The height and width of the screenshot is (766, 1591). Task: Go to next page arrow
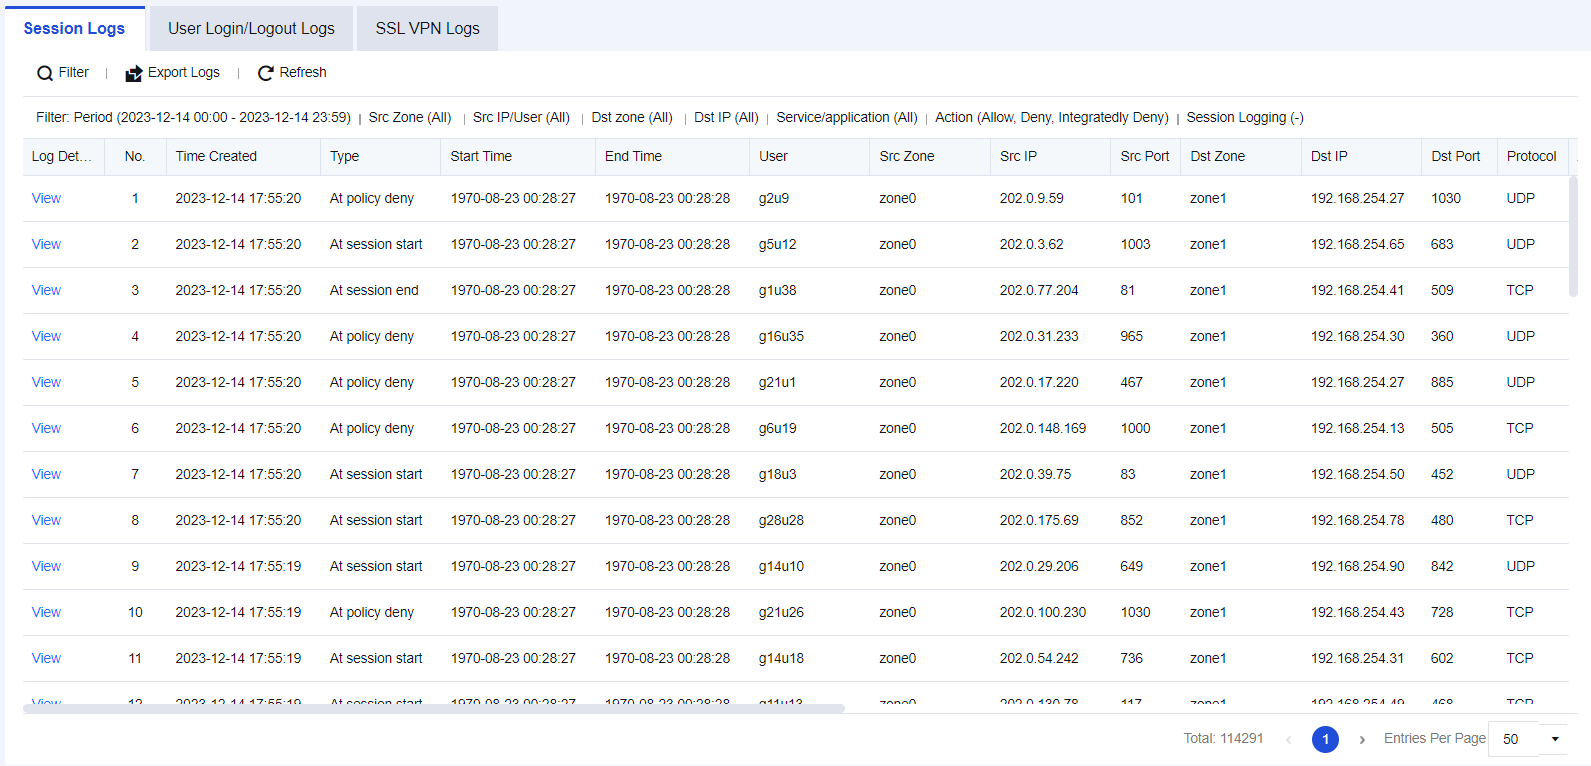[x=1362, y=739]
